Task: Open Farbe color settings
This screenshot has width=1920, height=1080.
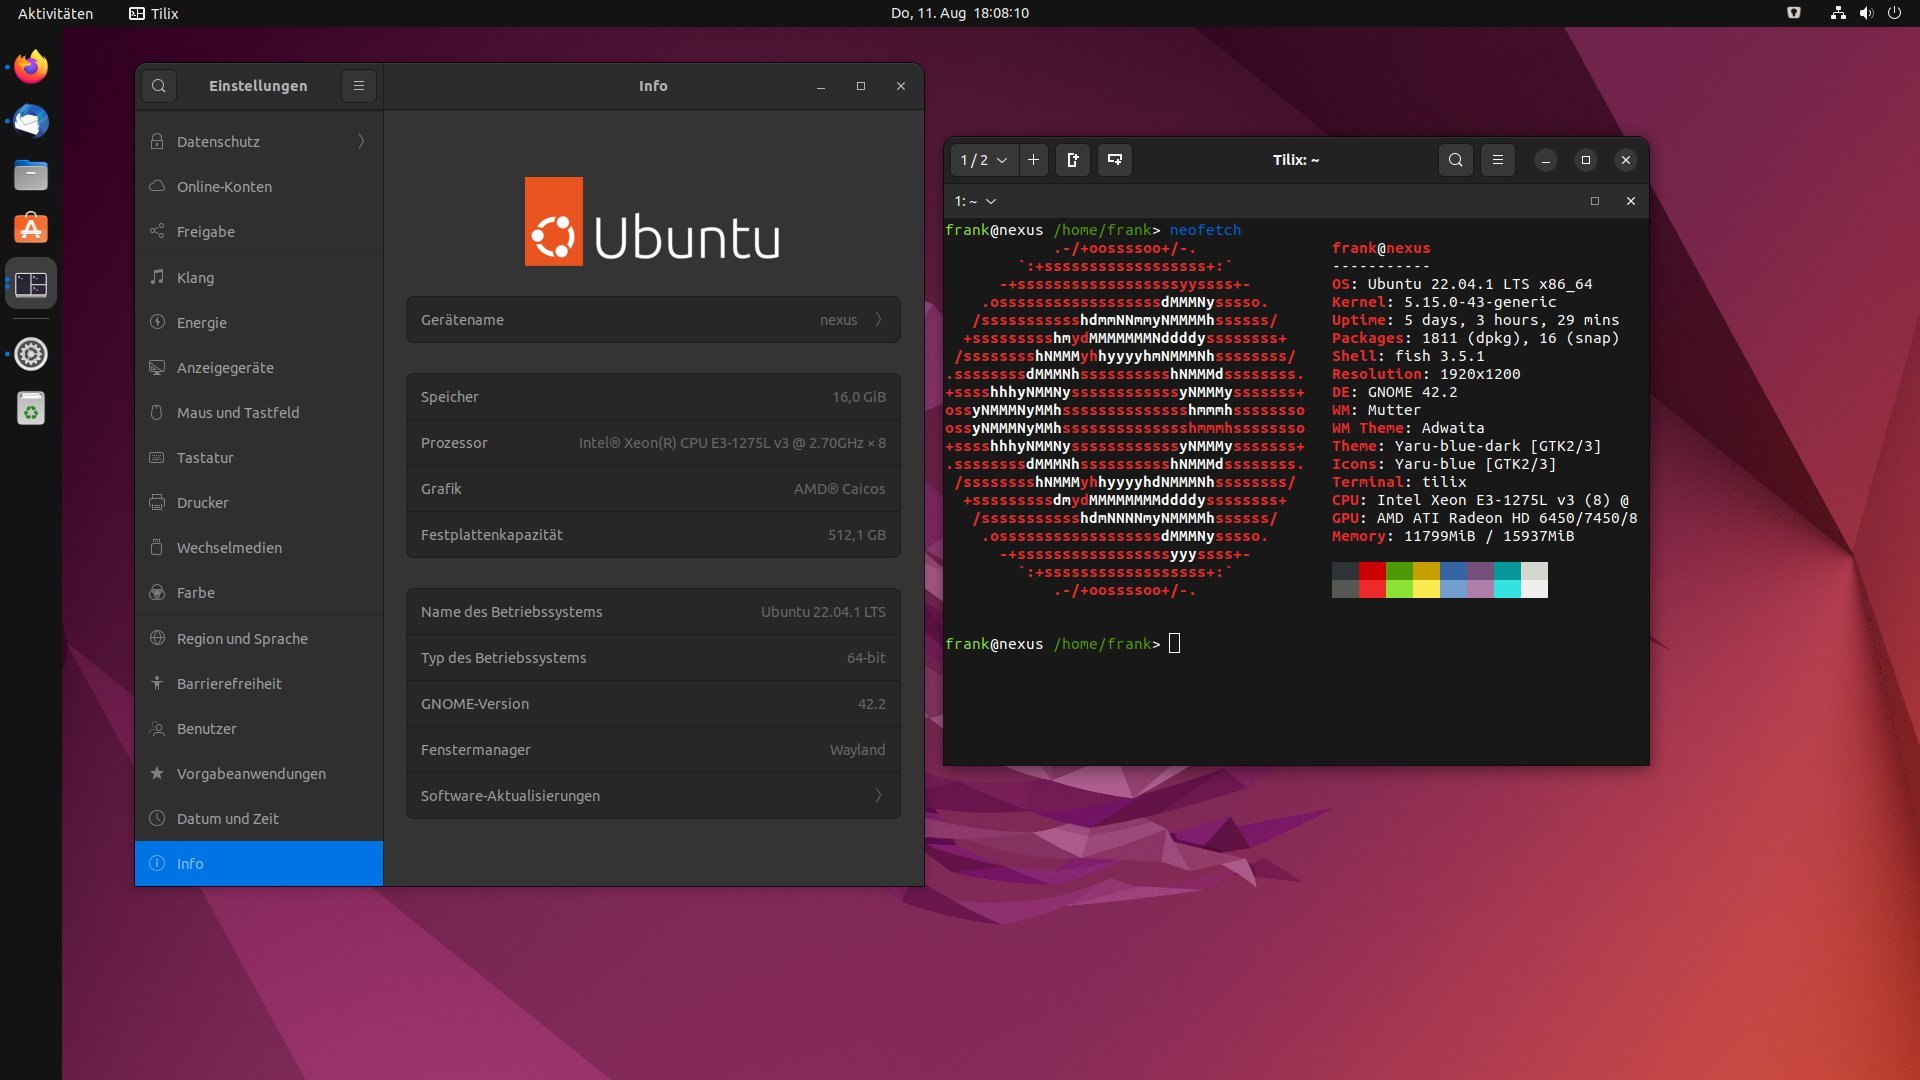Action: [259, 593]
